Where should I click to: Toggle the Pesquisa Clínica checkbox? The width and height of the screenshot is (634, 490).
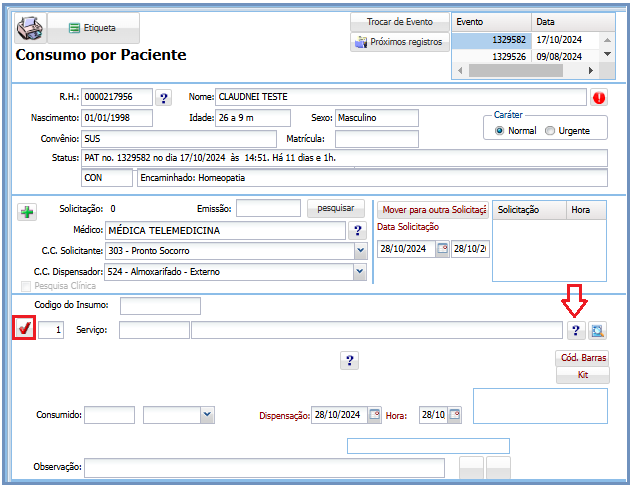tap(26, 286)
